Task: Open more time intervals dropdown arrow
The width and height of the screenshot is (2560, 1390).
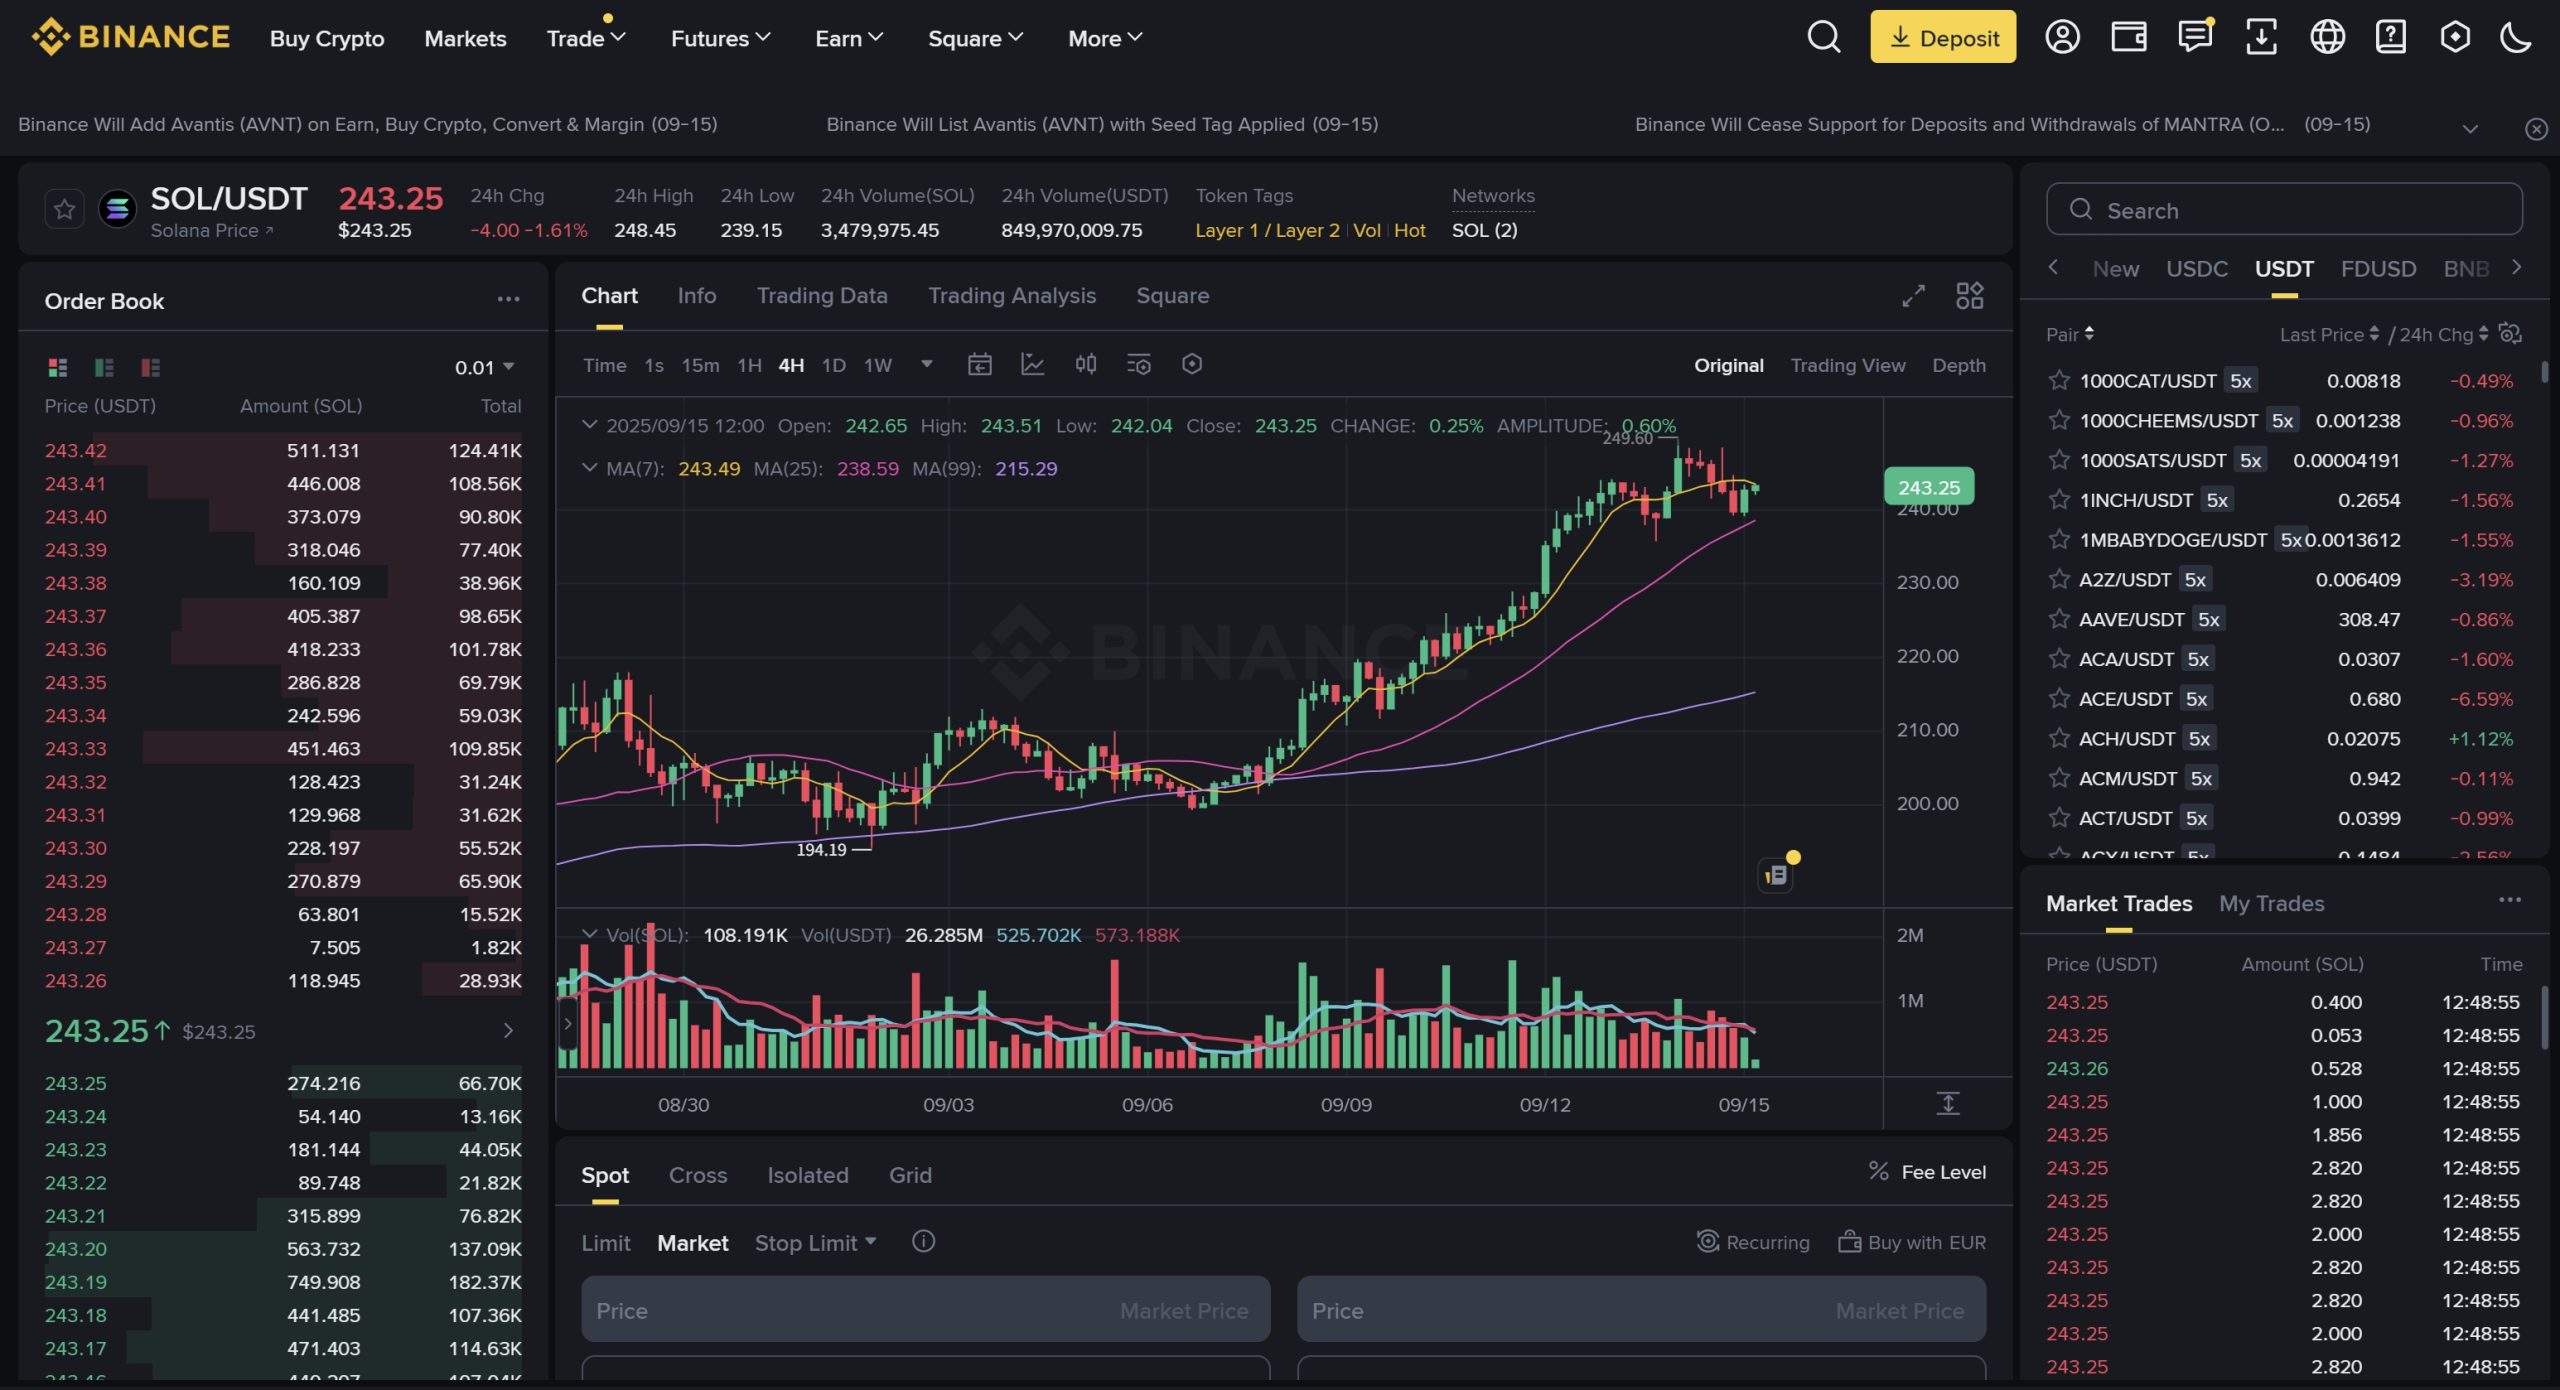Action: click(x=926, y=364)
